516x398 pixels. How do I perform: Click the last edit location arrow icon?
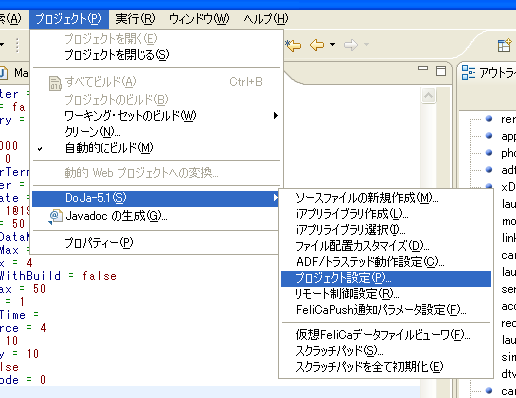[x=293, y=45]
